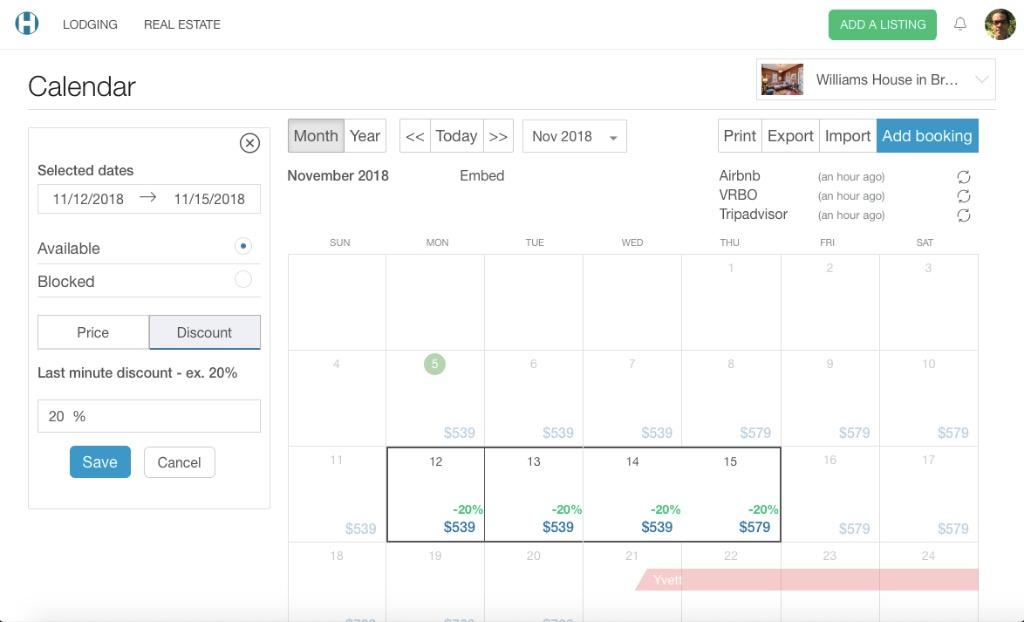Open the Lodging menu
Viewport: 1024px width, 622px height.
[x=90, y=24]
